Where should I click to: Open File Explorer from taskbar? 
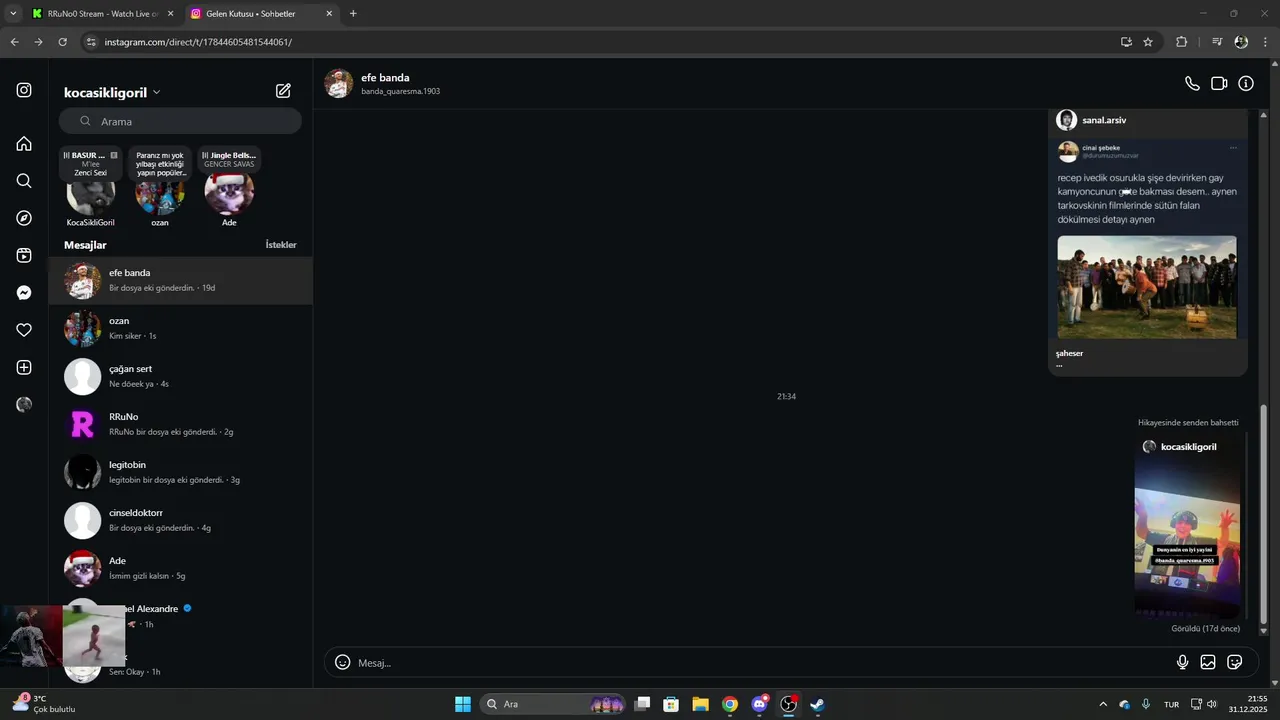click(x=700, y=704)
